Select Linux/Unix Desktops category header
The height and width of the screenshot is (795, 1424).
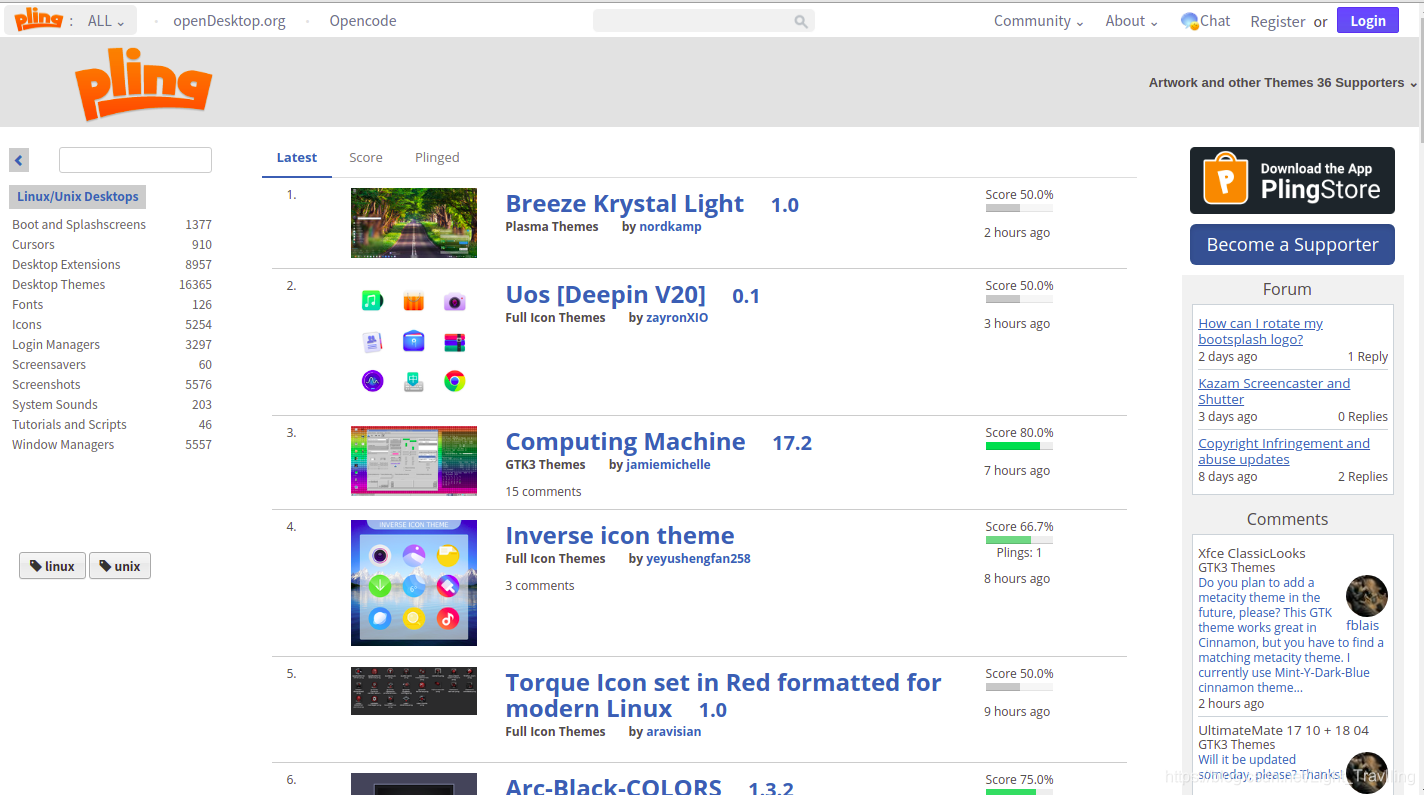click(78, 197)
